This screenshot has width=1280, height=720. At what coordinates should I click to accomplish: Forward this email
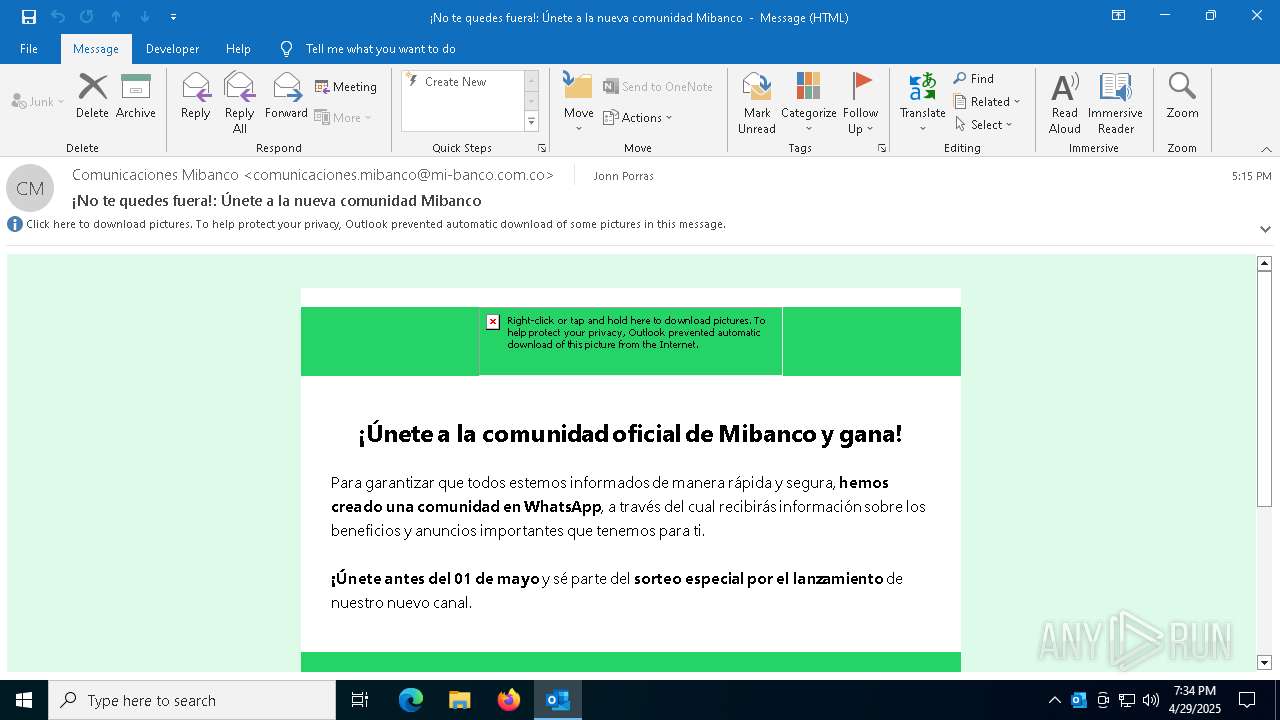(287, 97)
